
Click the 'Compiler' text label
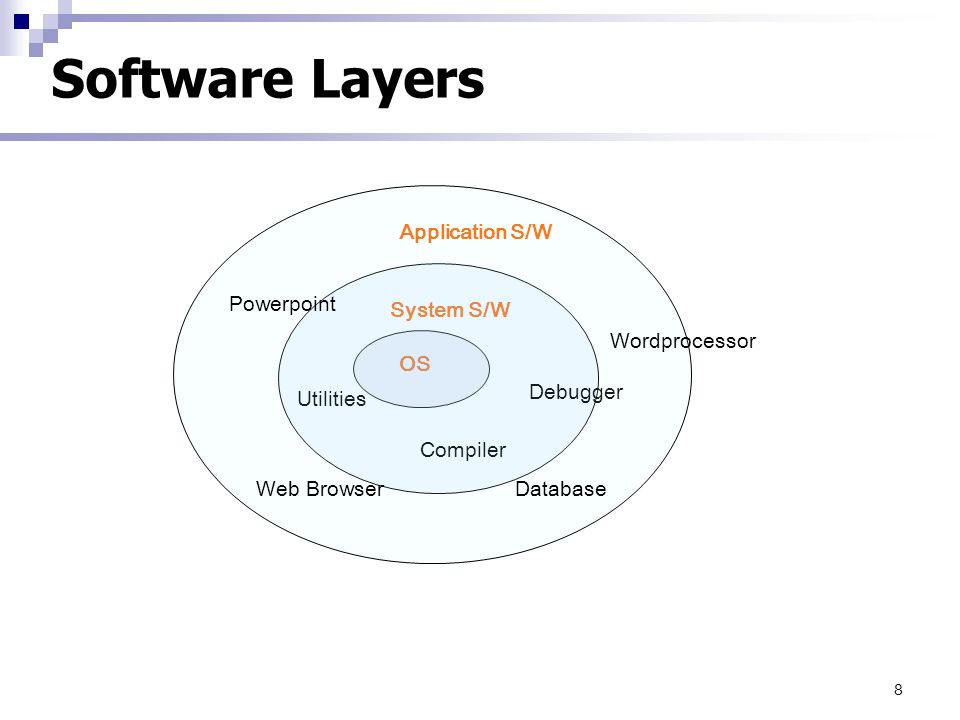click(x=463, y=451)
